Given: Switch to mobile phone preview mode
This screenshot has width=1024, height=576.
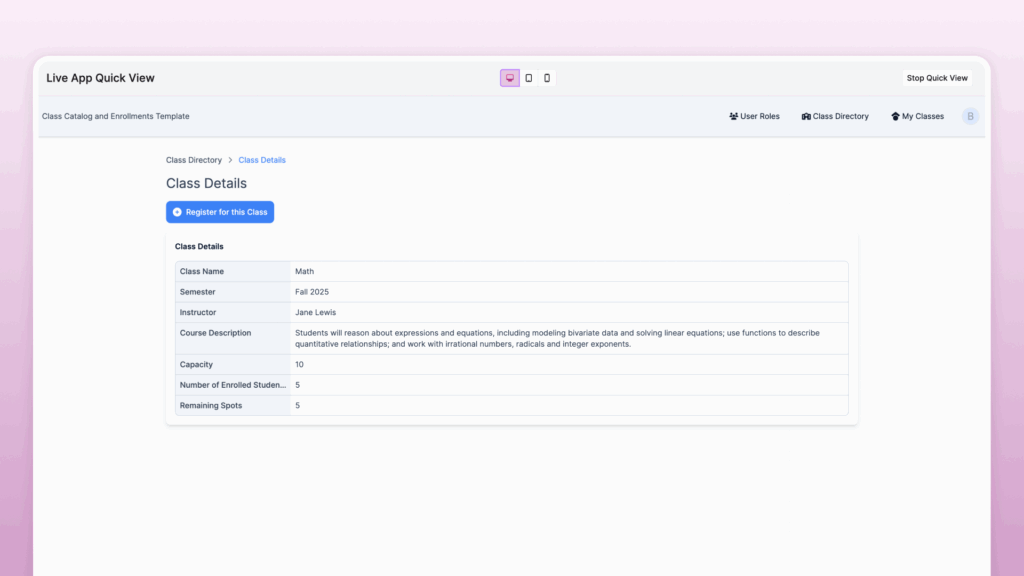Looking at the screenshot, I should pyautogui.click(x=547, y=78).
